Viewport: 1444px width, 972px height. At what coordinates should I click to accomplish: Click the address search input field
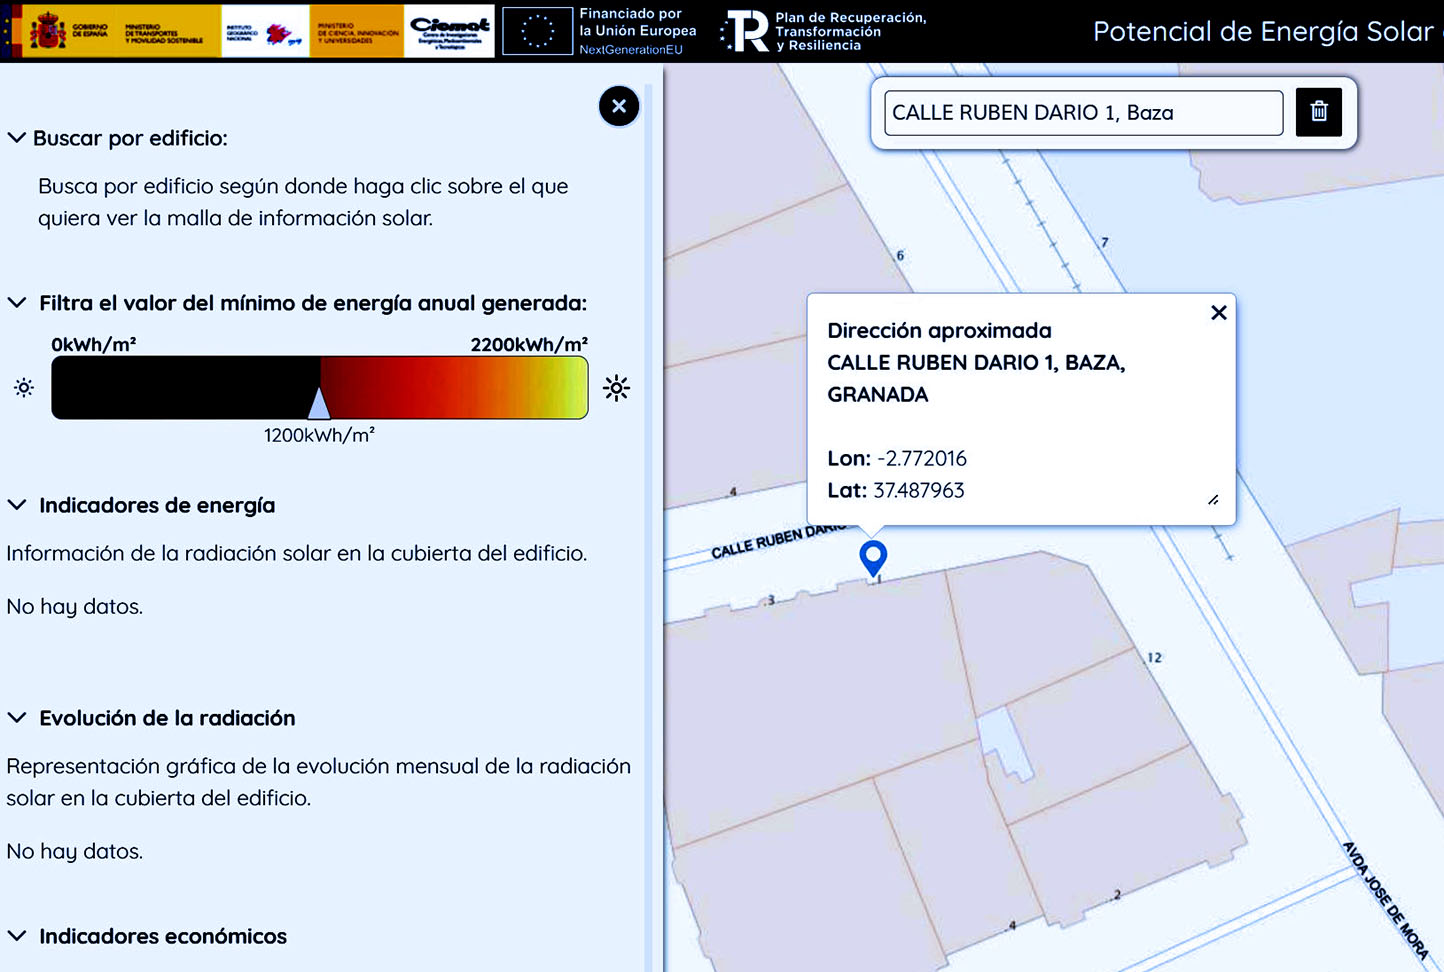(1082, 113)
